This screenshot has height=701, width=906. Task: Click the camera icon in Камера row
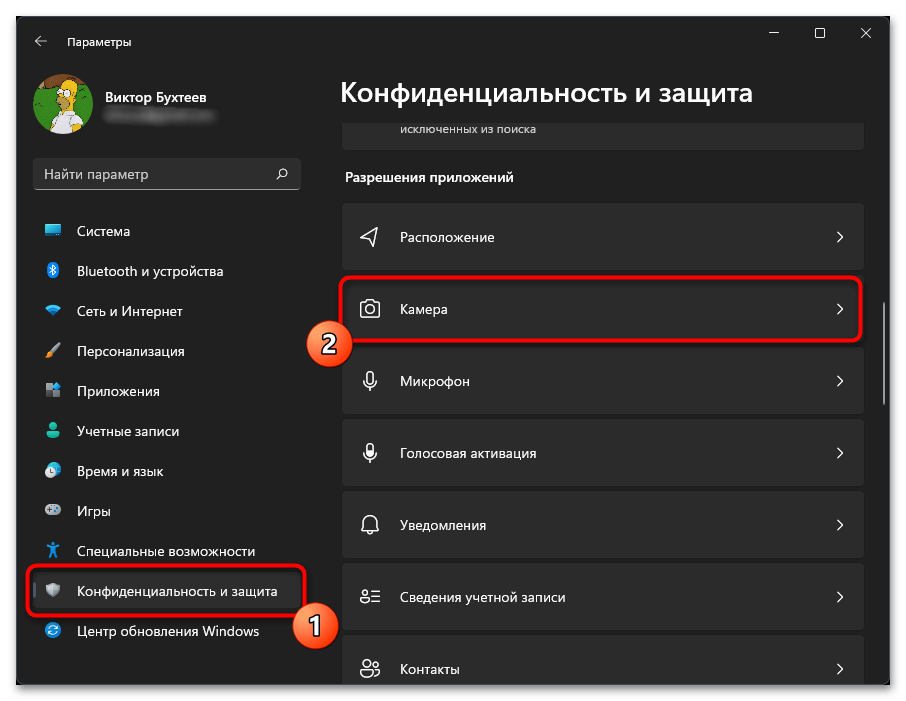pyautogui.click(x=370, y=310)
